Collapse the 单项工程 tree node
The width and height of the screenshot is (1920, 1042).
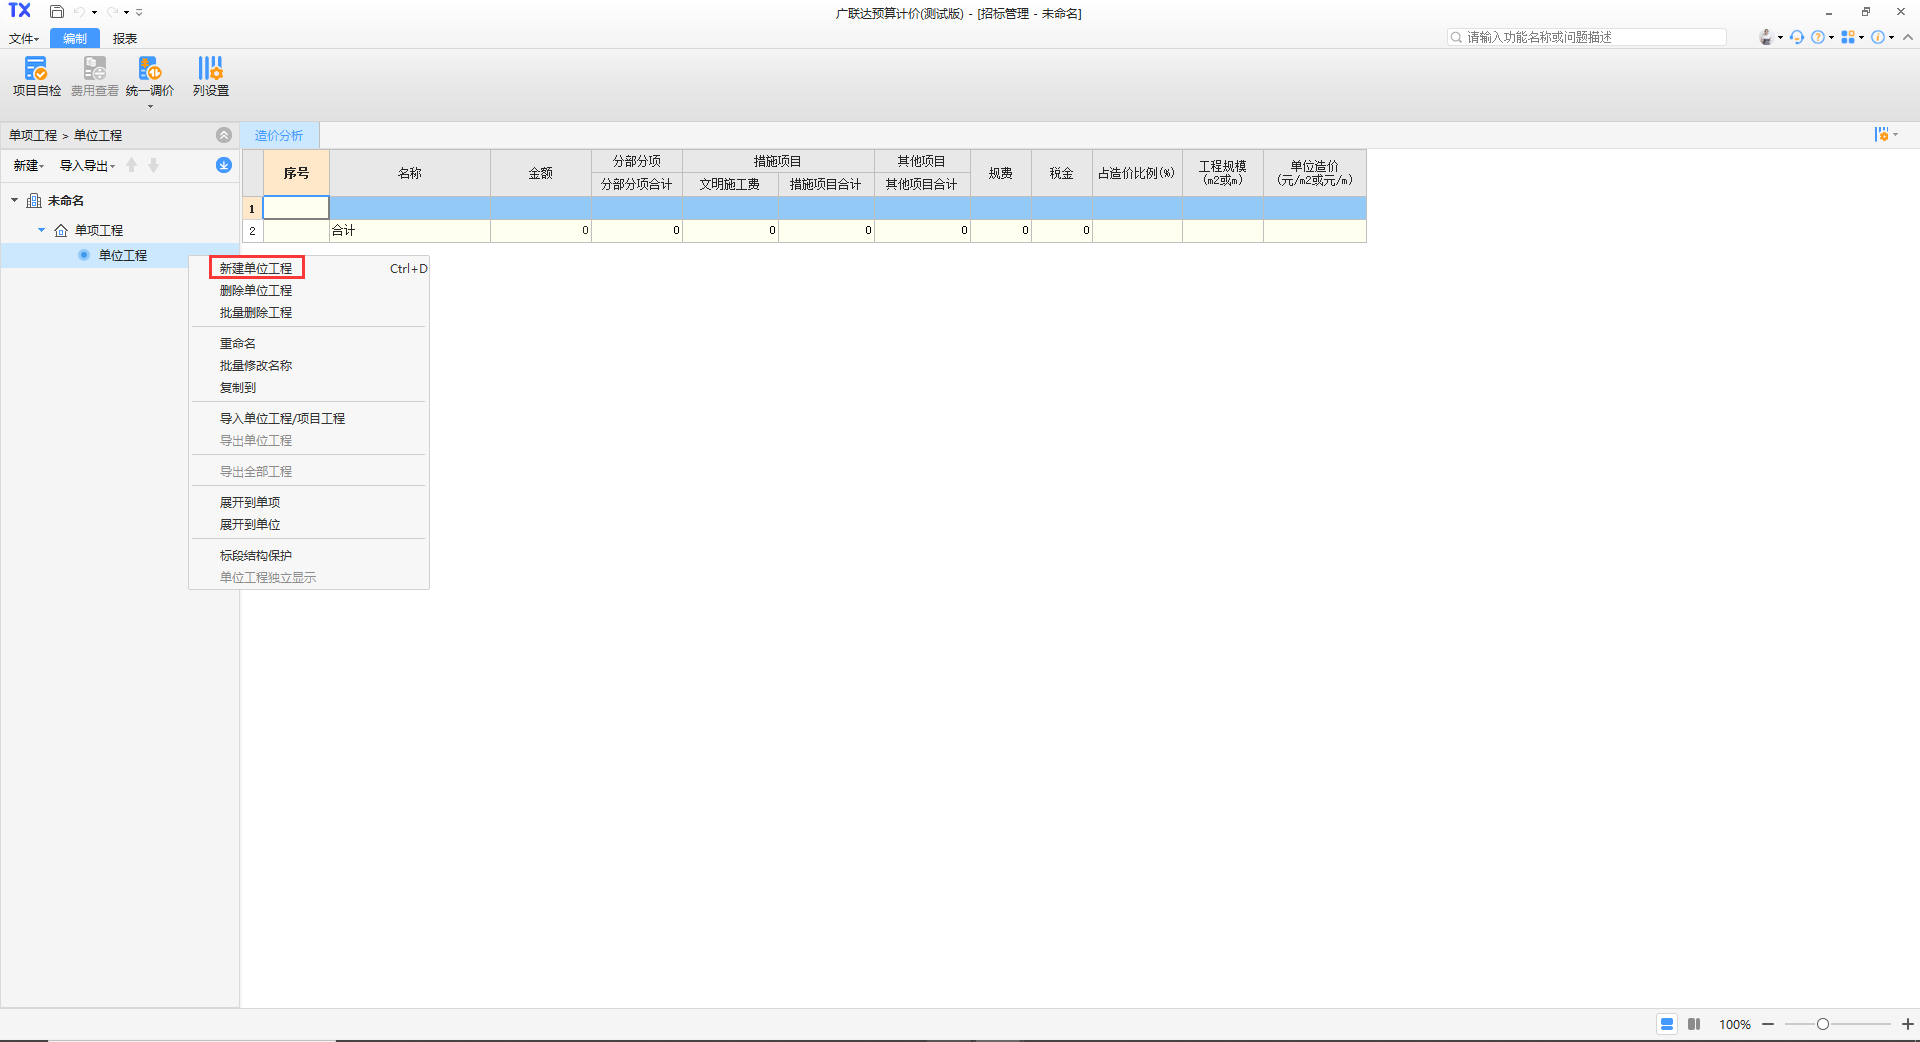[x=41, y=230]
